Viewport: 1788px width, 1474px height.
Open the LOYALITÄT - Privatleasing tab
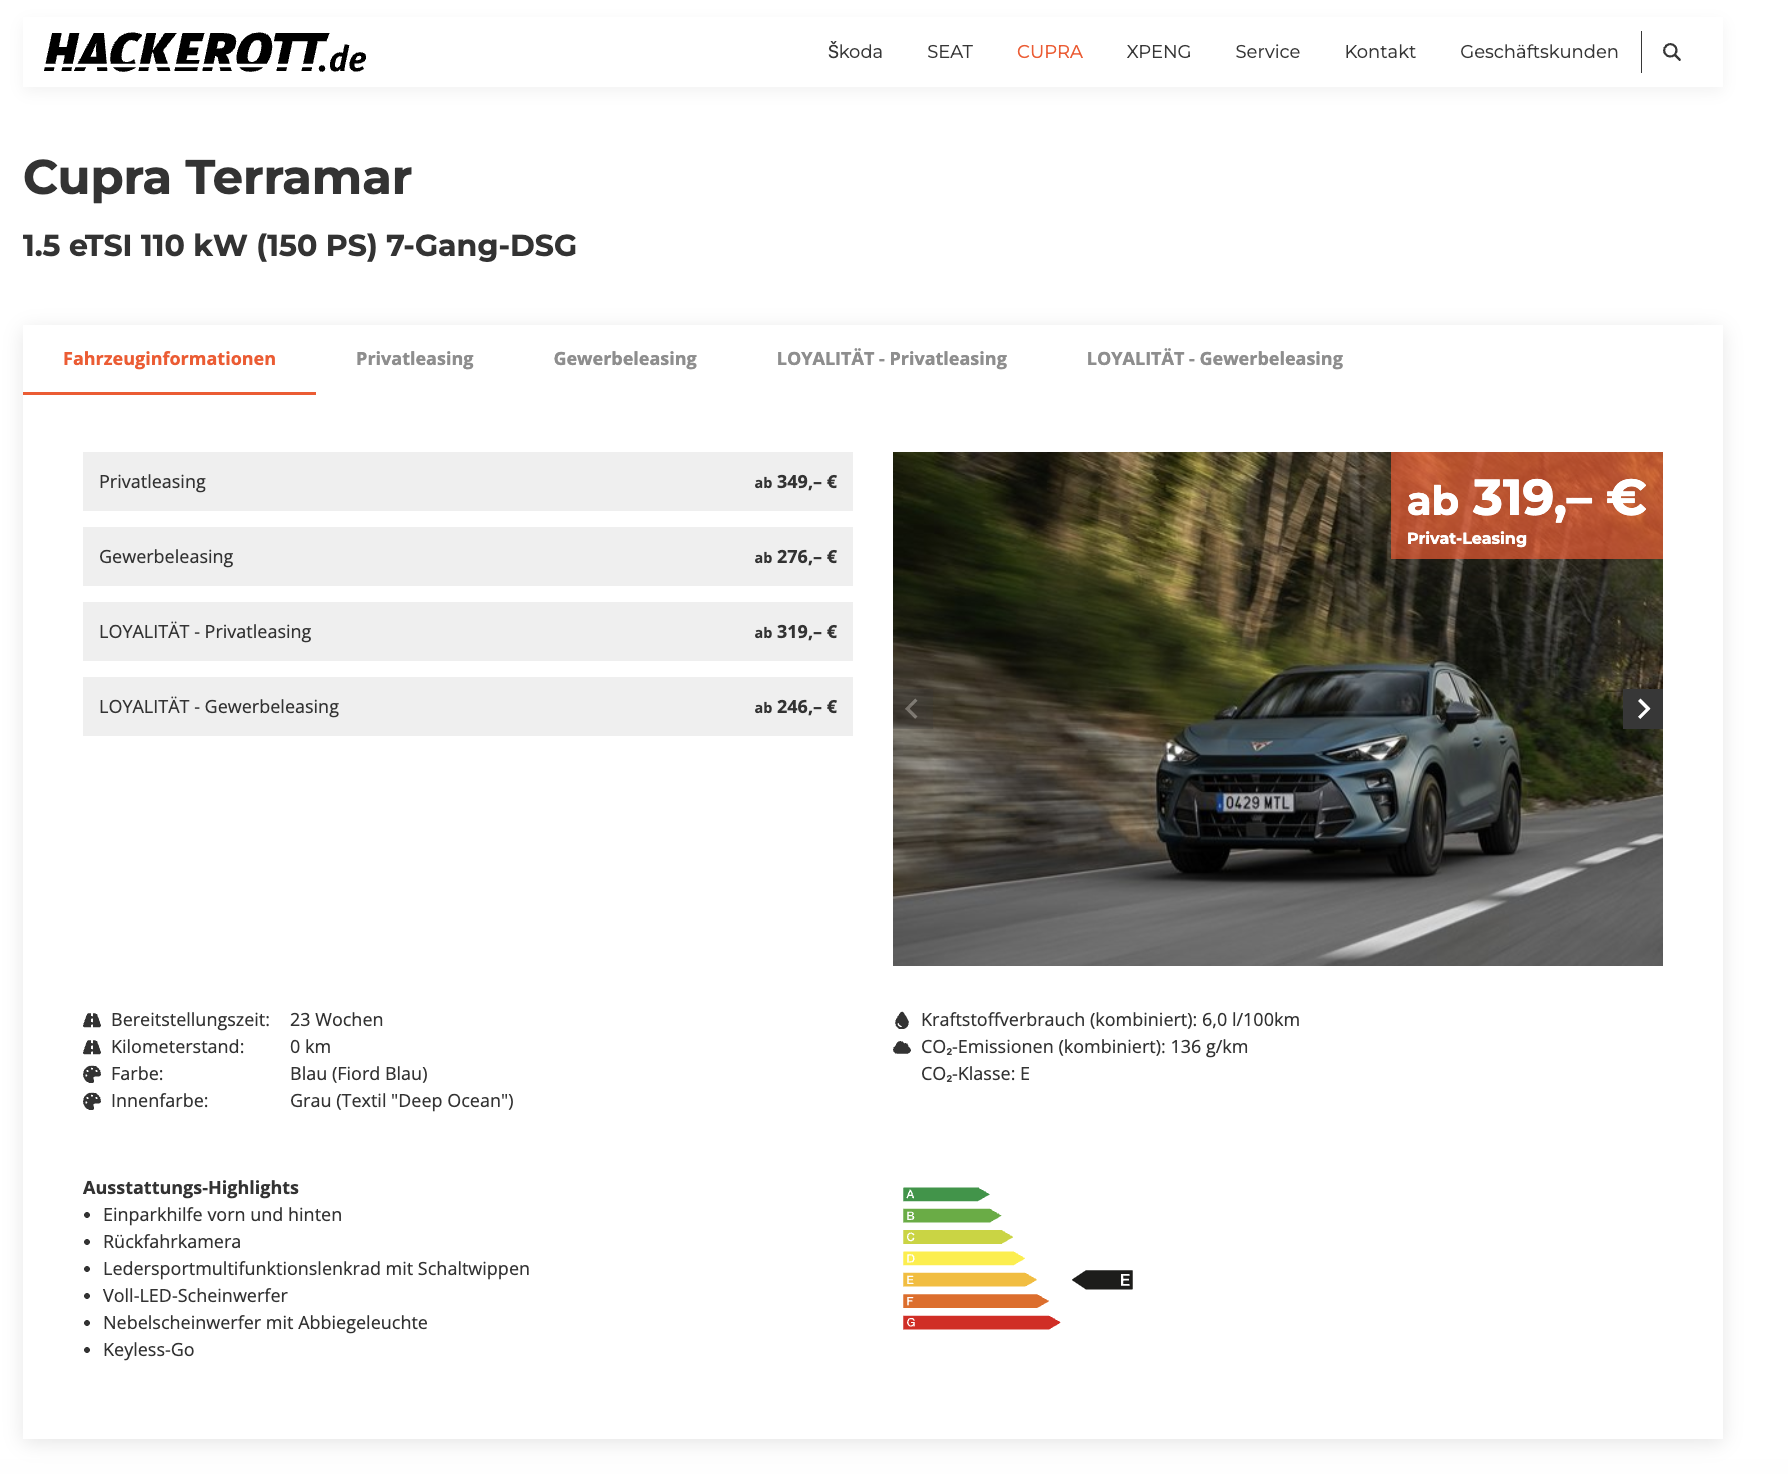coord(891,359)
